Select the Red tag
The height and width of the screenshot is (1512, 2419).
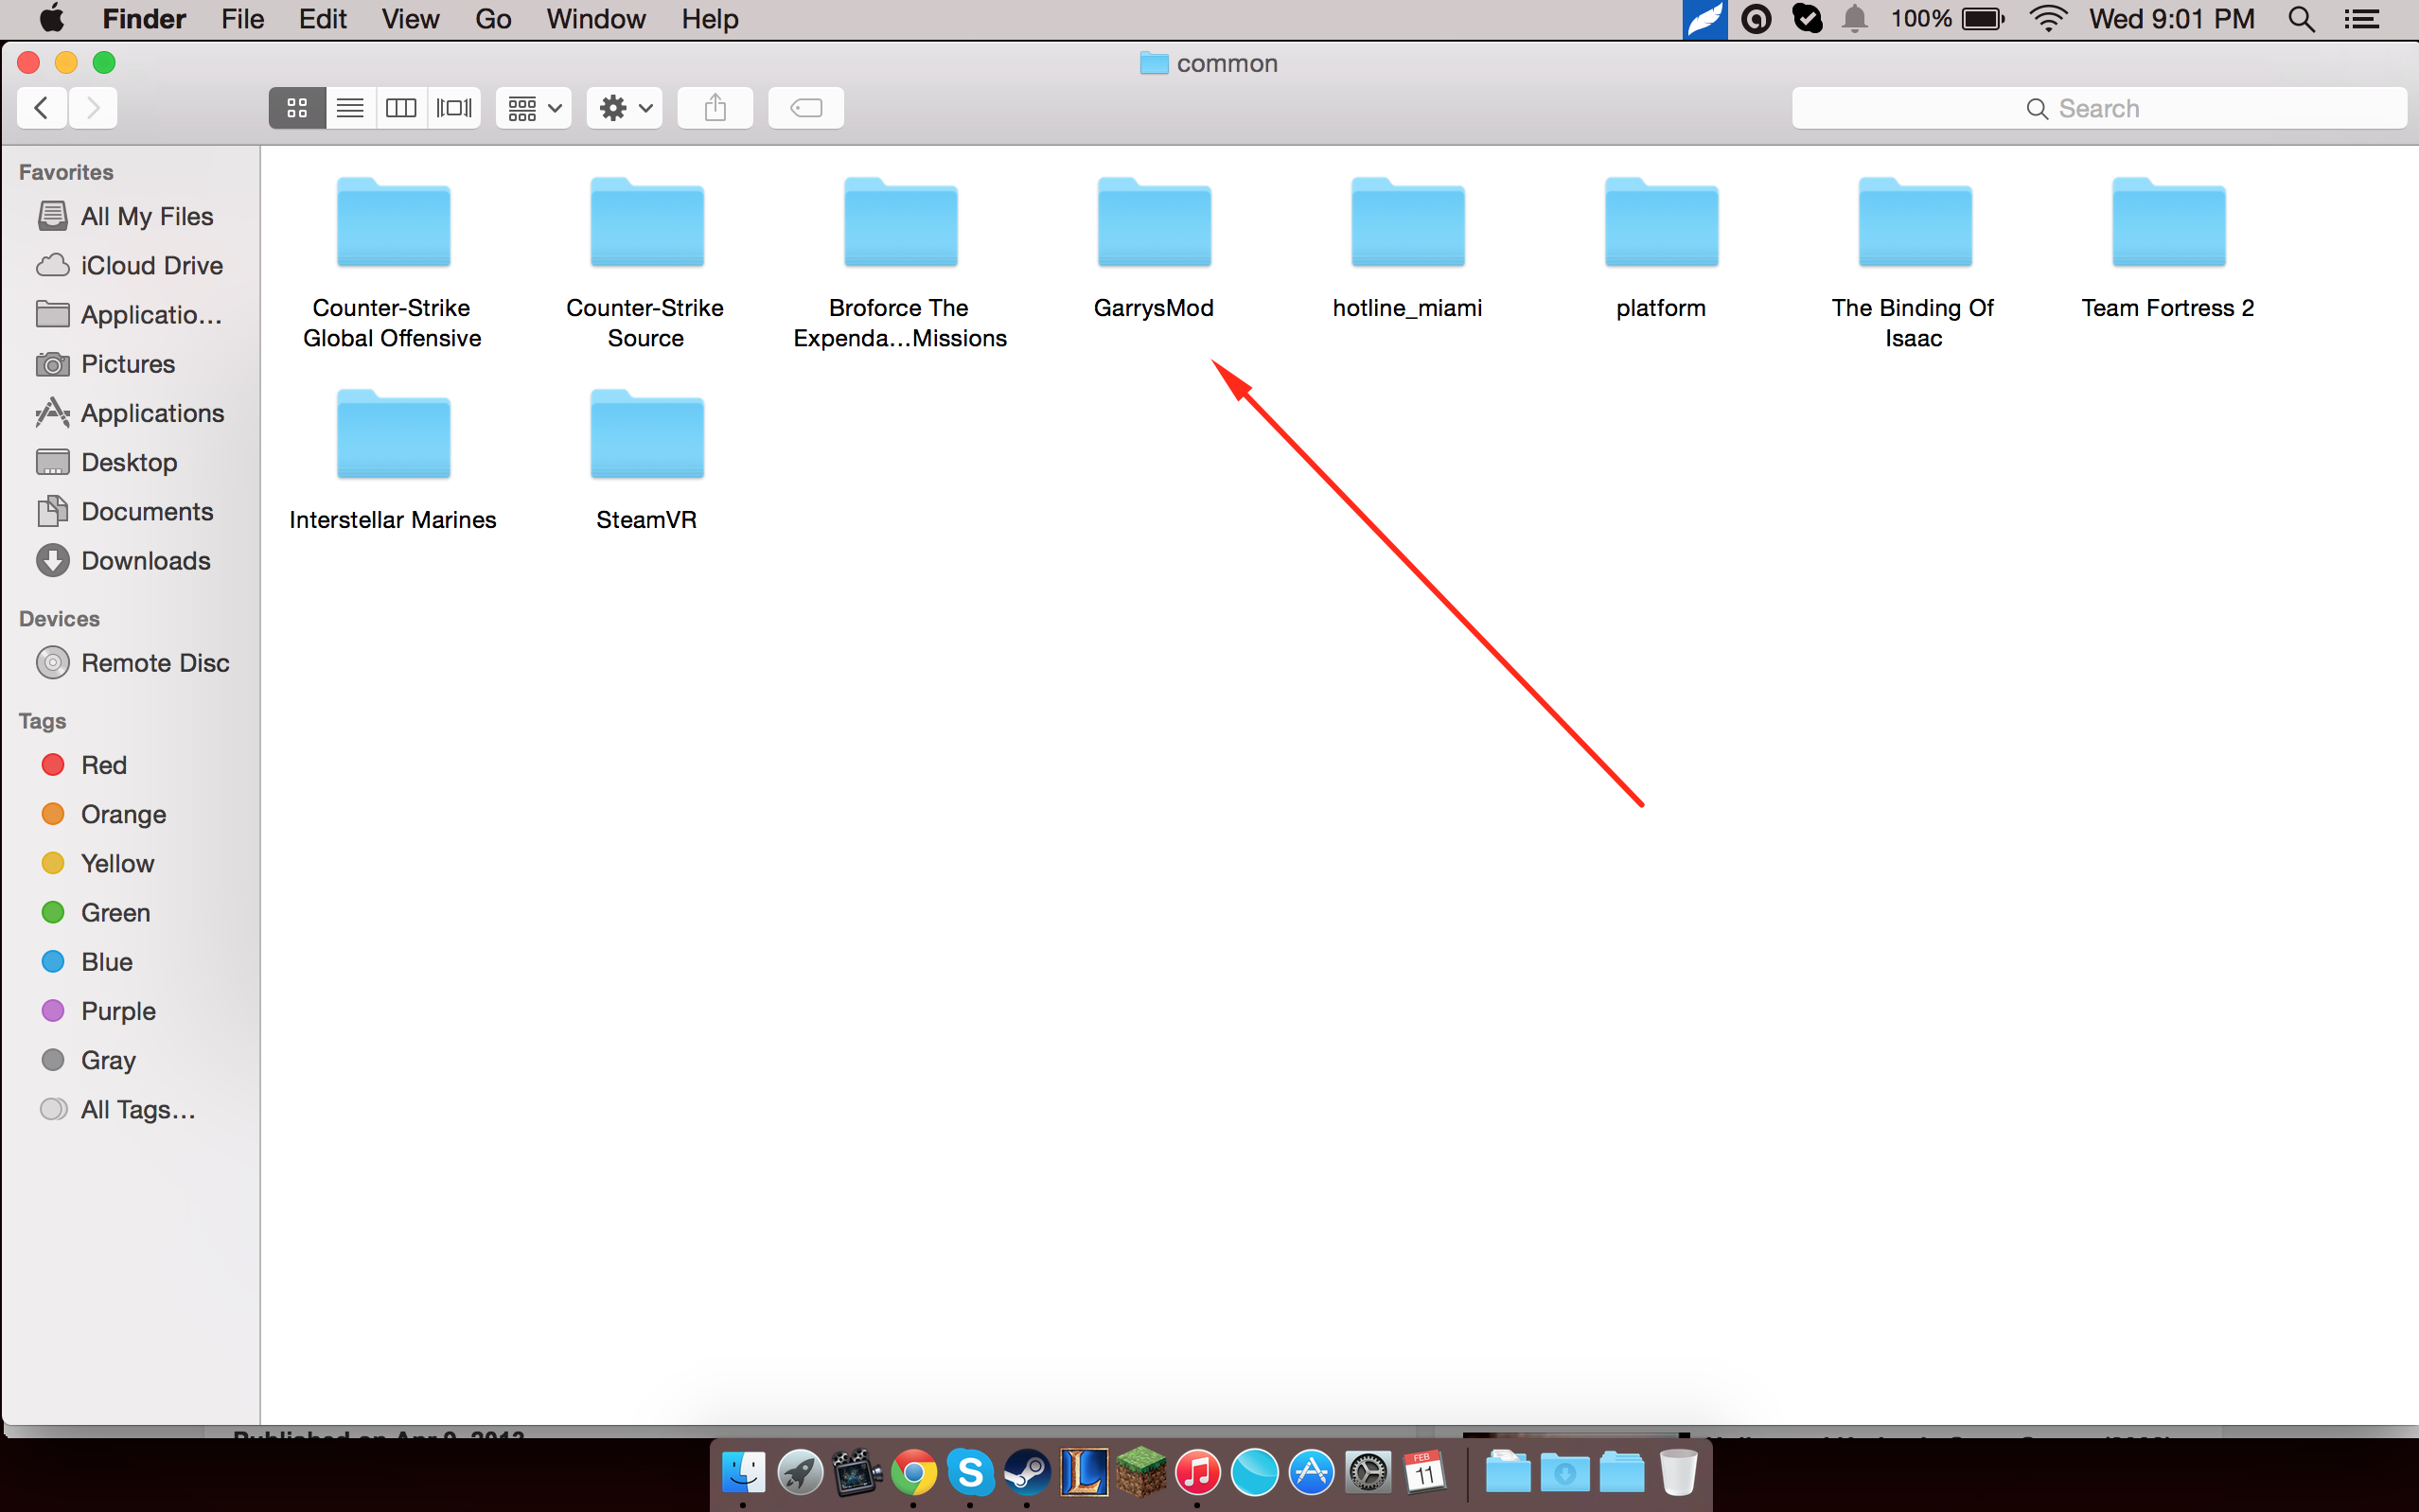103,765
